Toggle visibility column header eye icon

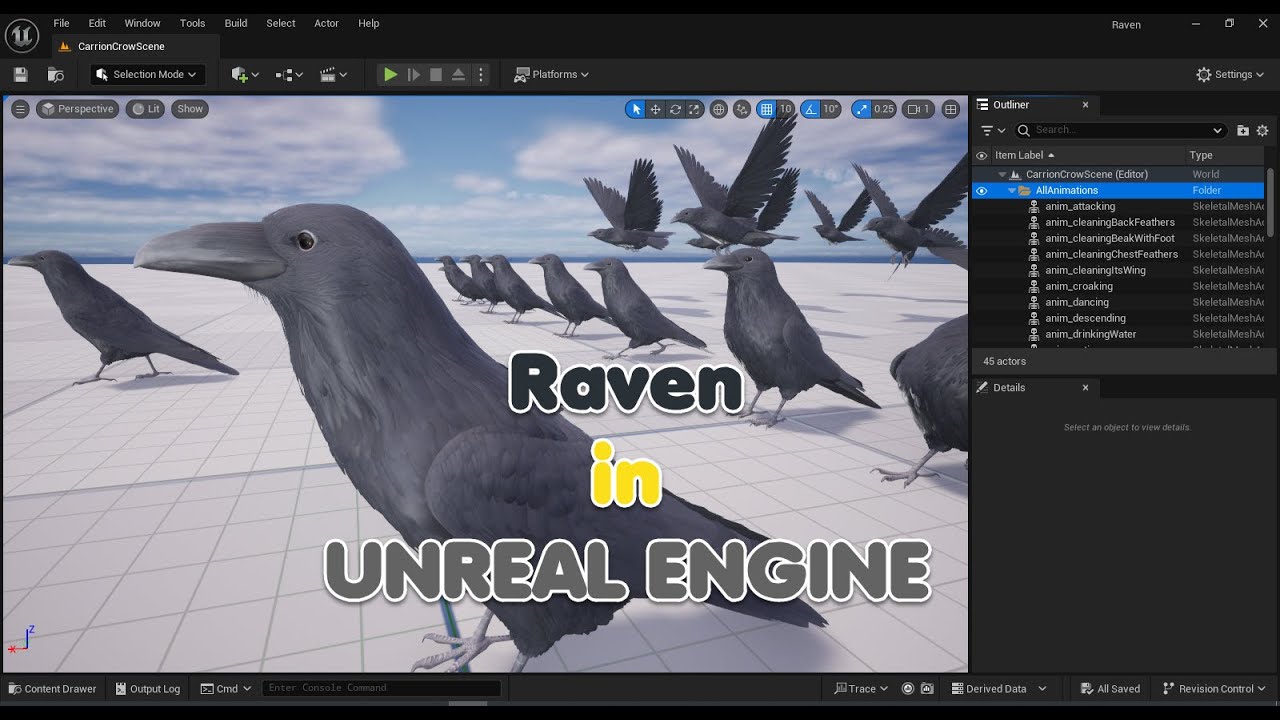point(981,156)
